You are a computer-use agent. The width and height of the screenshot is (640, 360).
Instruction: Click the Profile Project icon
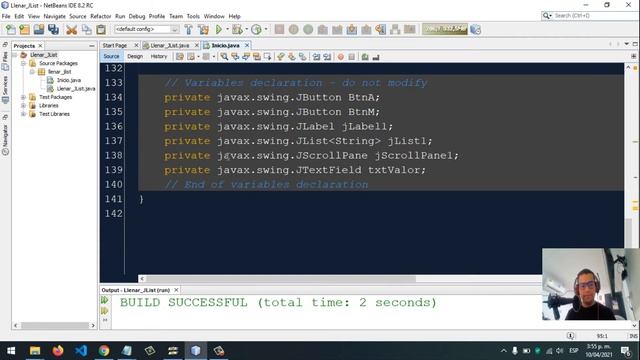(x=256, y=29)
